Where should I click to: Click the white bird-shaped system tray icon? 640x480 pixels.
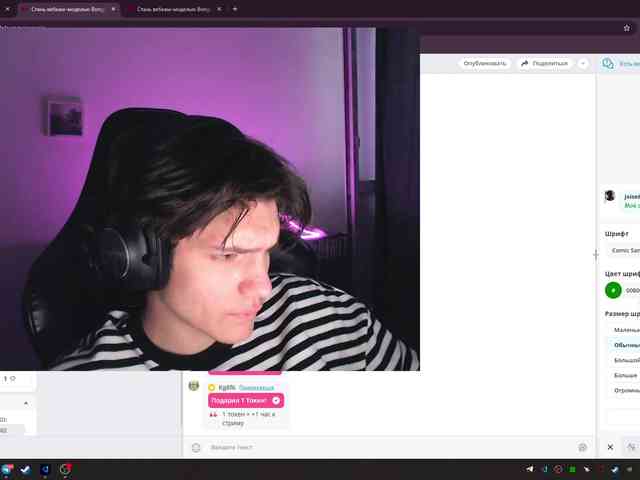(587, 470)
